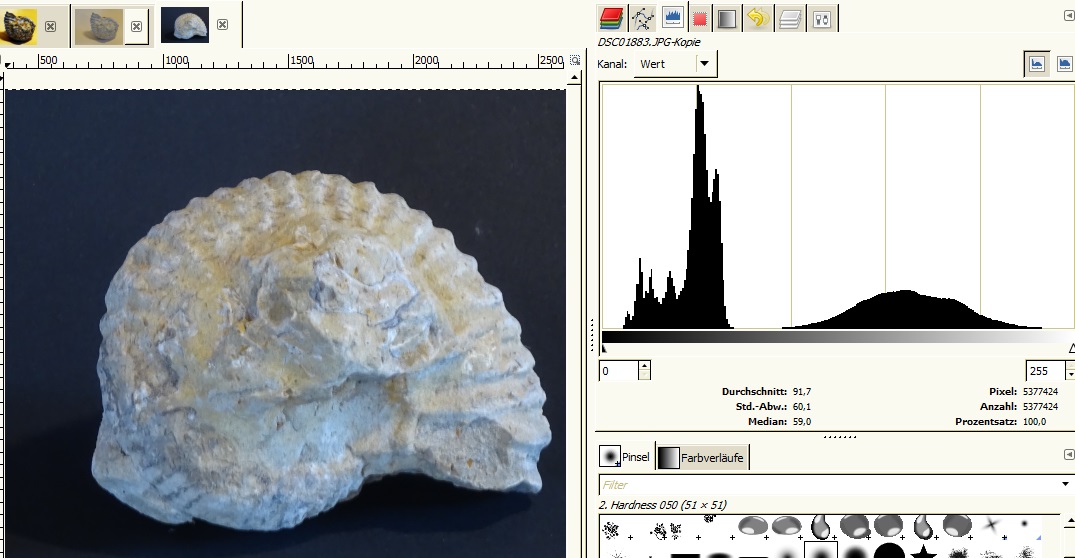Toggle zoom-on-resize icon above vertical scrollbar
Viewport: 1075px width, 558px height.
[574, 61]
